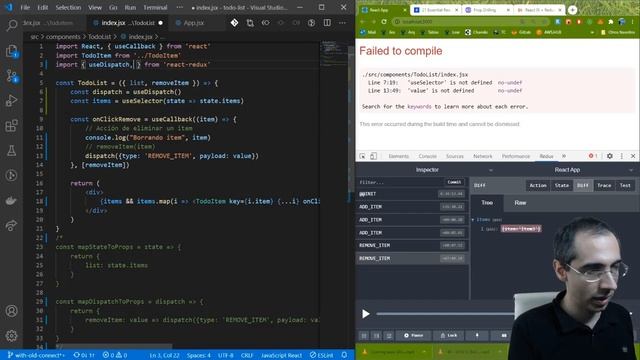Screen dimensions: 640x360
Task: Open the hidden VS Code menus ellipsis
Action: [x=180, y=7]
